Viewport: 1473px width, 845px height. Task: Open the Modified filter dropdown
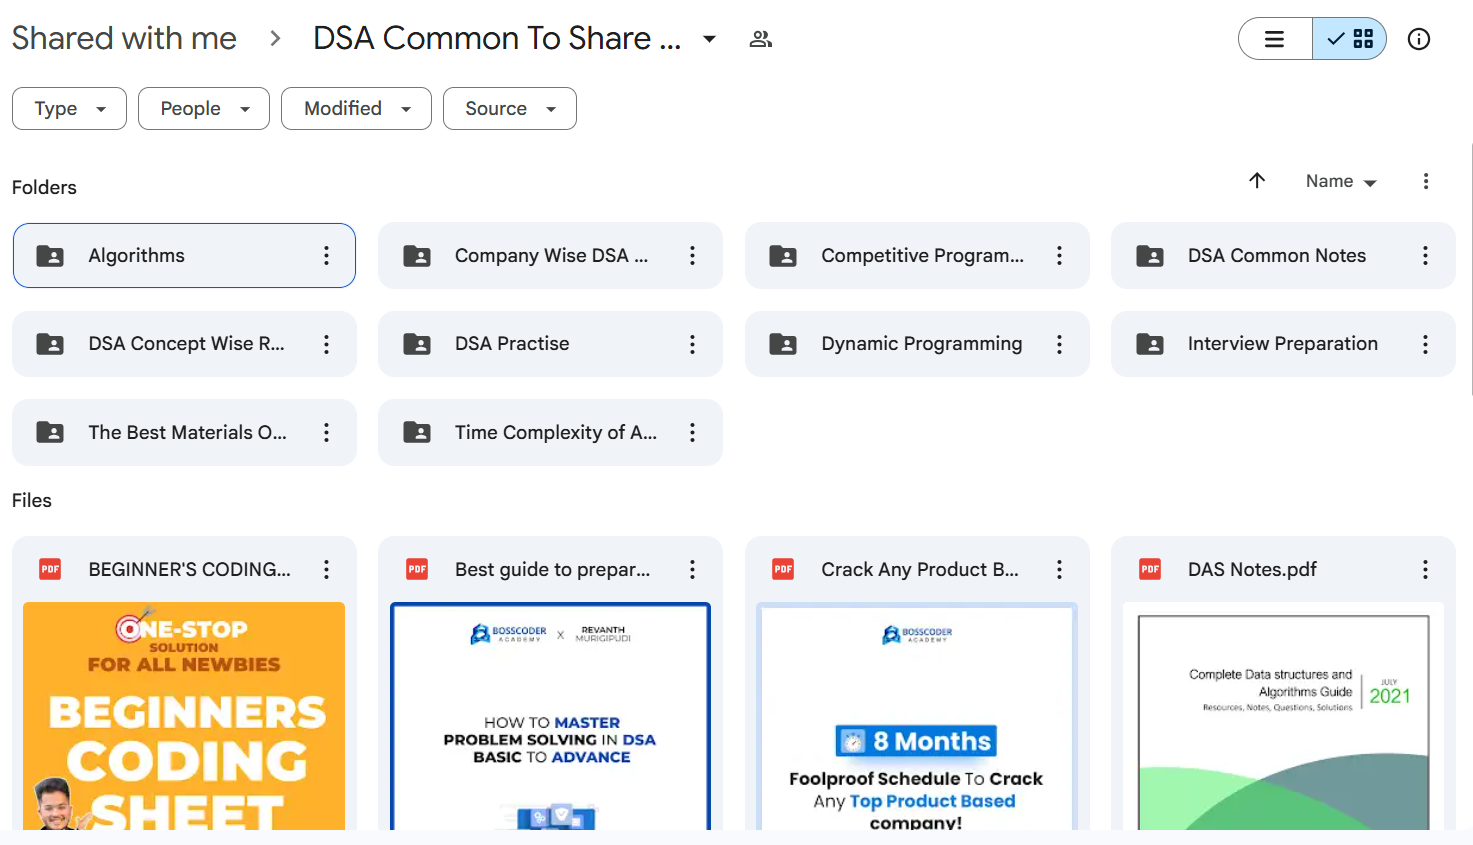pyautogui.click(x=356, y=109)
